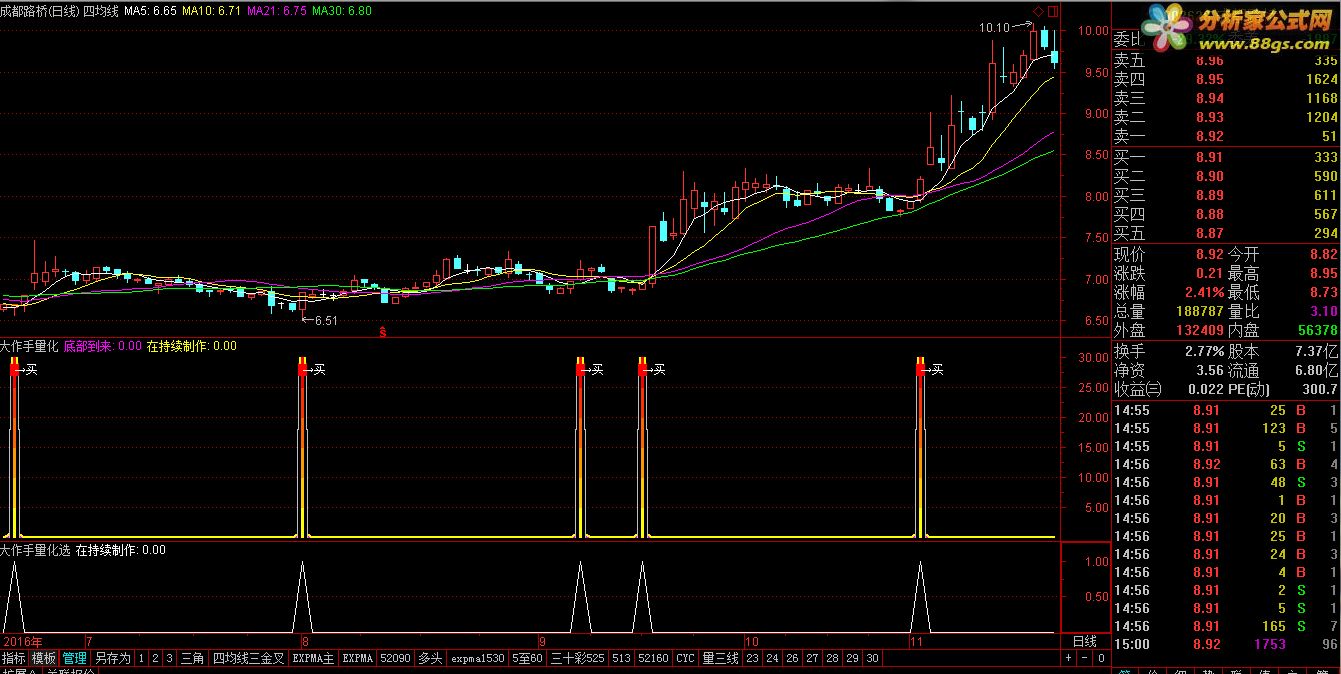The width and height of the screenshot is (1341, 674).
Task: Click the MA21: 6.75 indicator value
Action: point(277,10)
